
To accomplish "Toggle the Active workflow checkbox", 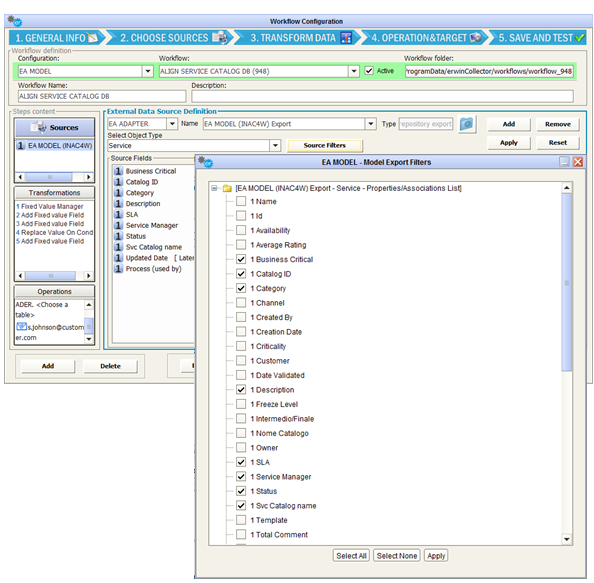I will tap(369, 70).
